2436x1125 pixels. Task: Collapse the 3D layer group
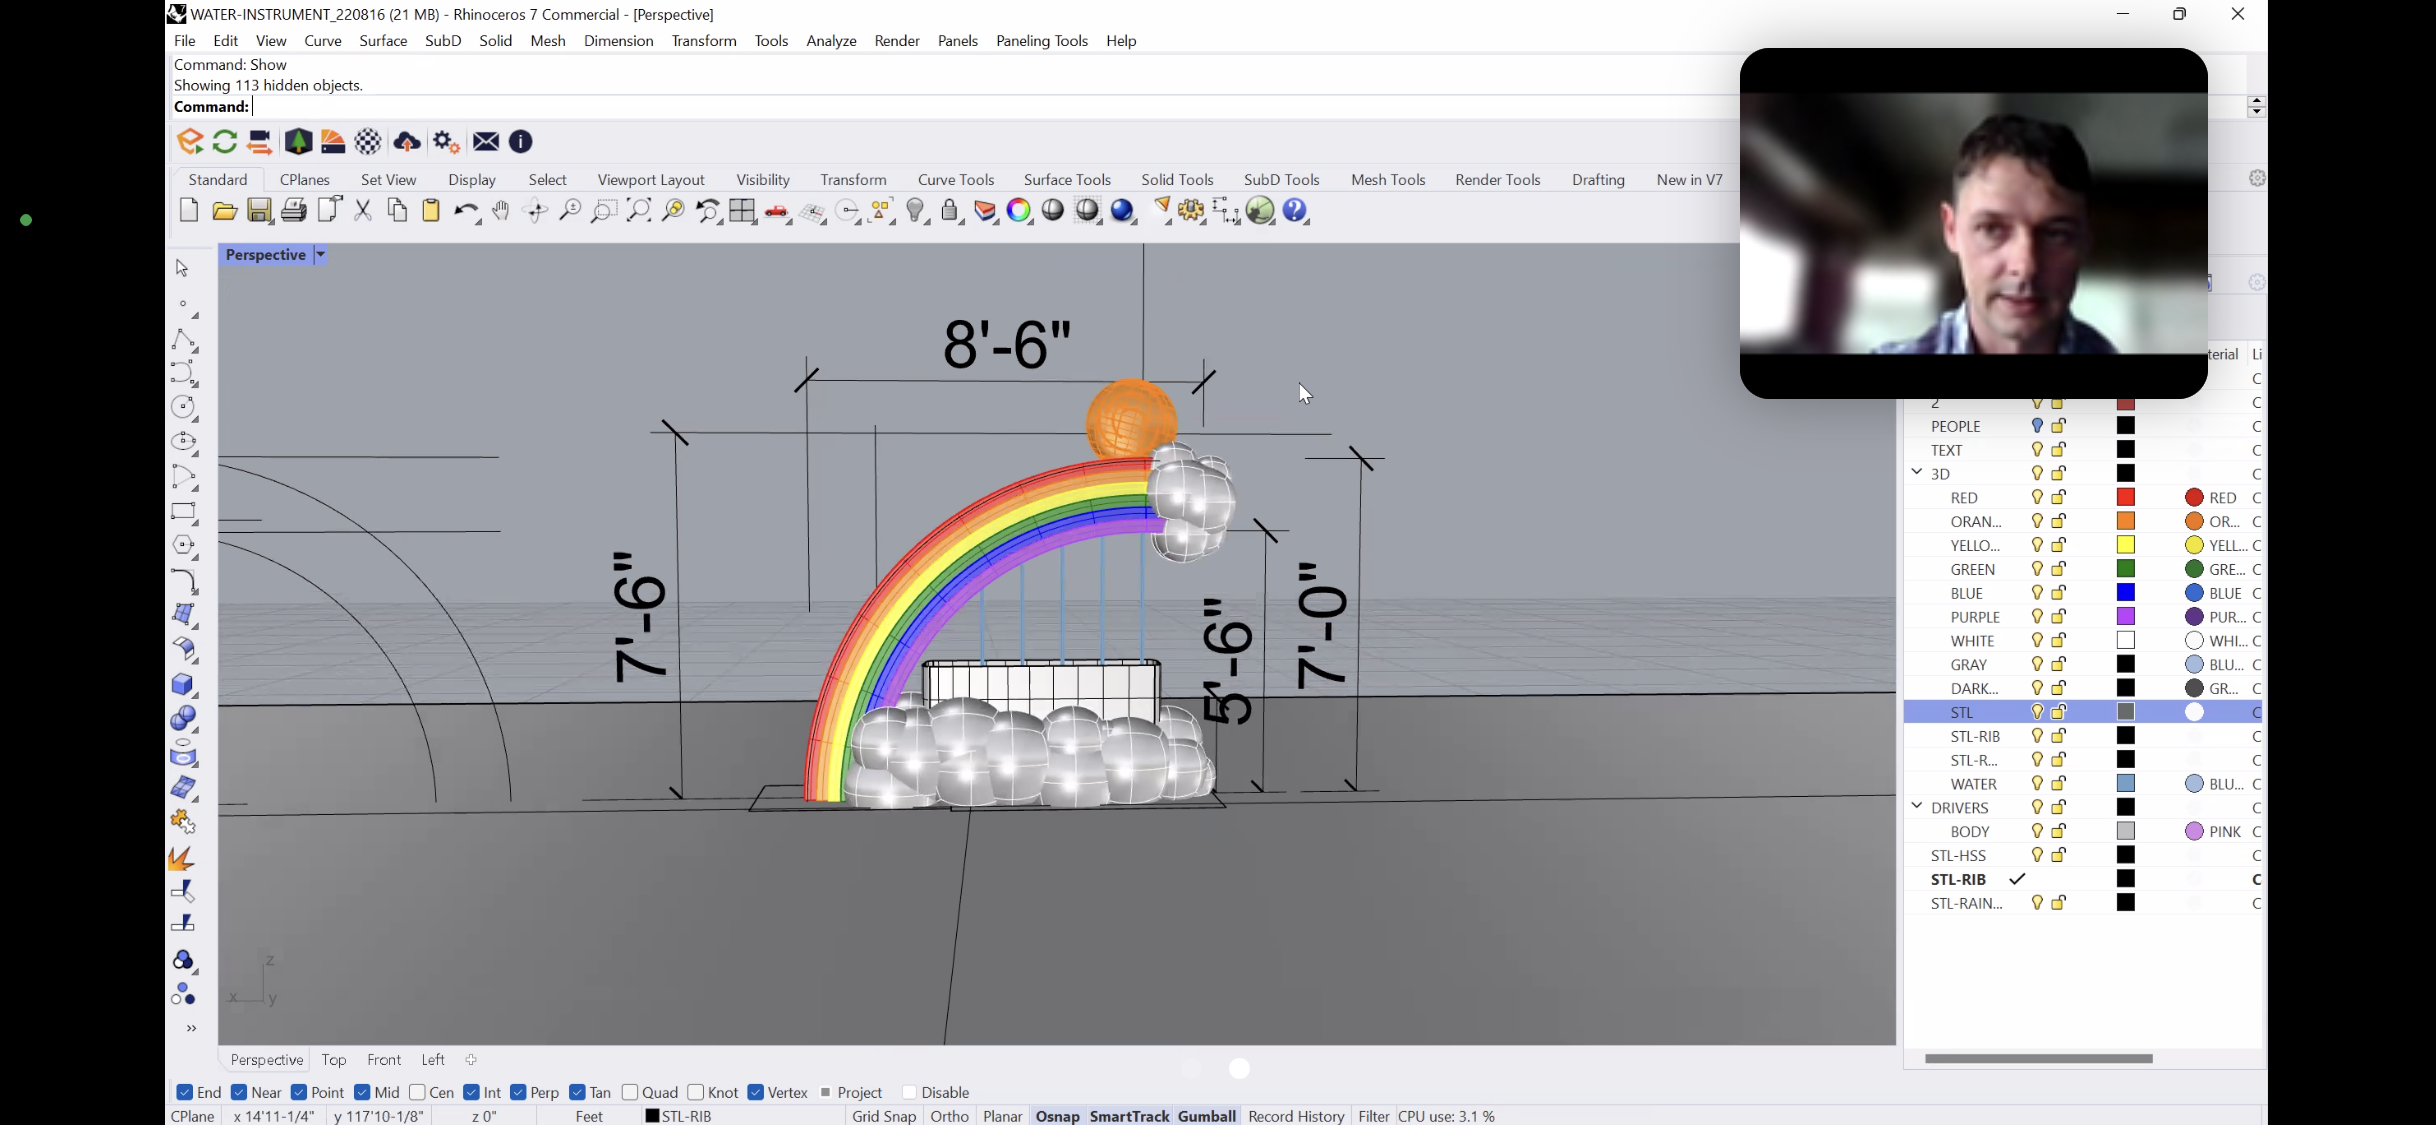tap(1916, 473)
